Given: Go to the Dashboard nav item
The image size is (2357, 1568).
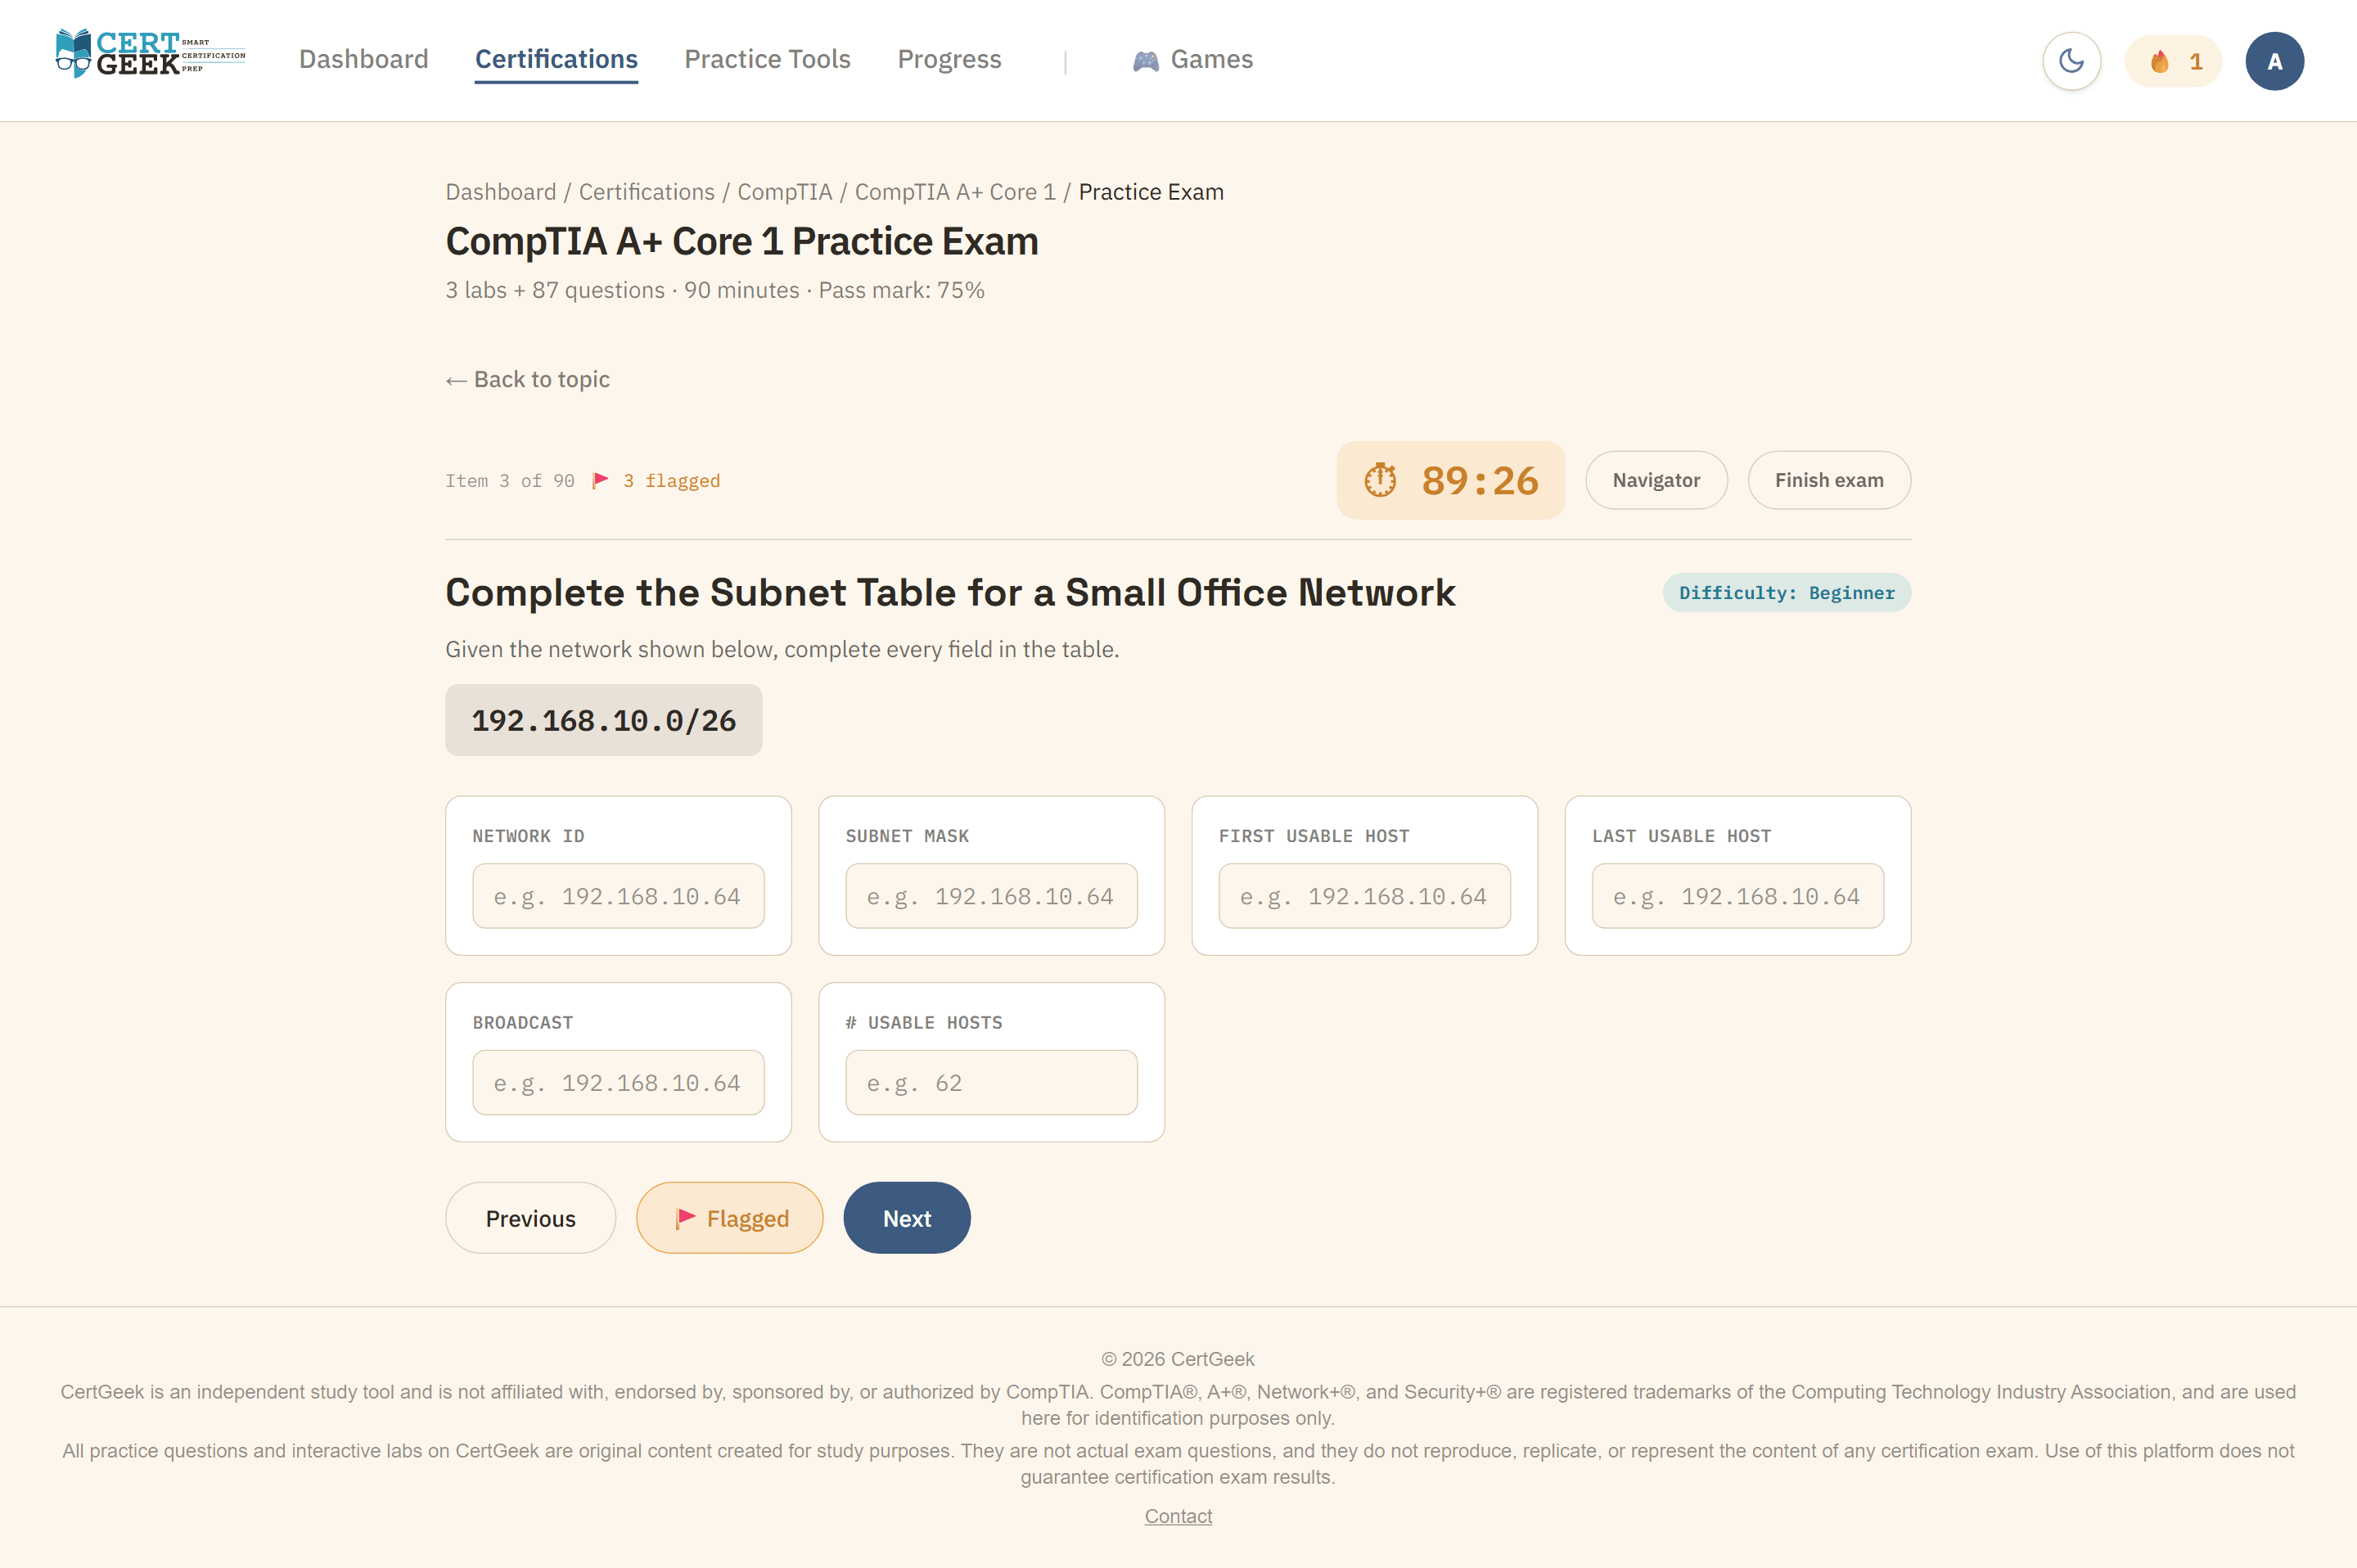Looking at the screenshot, I should click(x=364, y=59).
